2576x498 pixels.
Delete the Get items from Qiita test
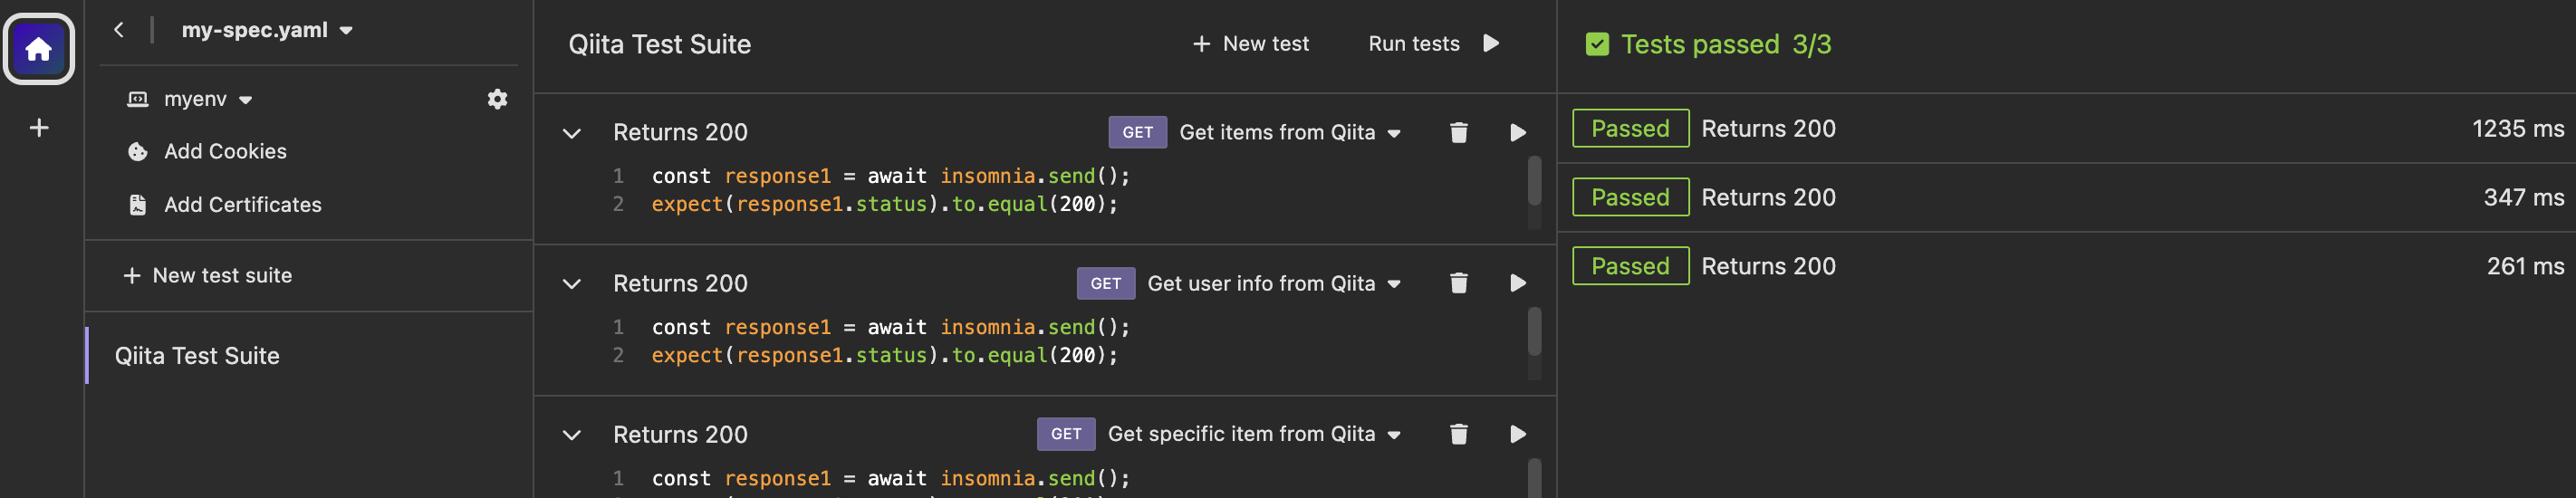click(x=1458, y=133)
